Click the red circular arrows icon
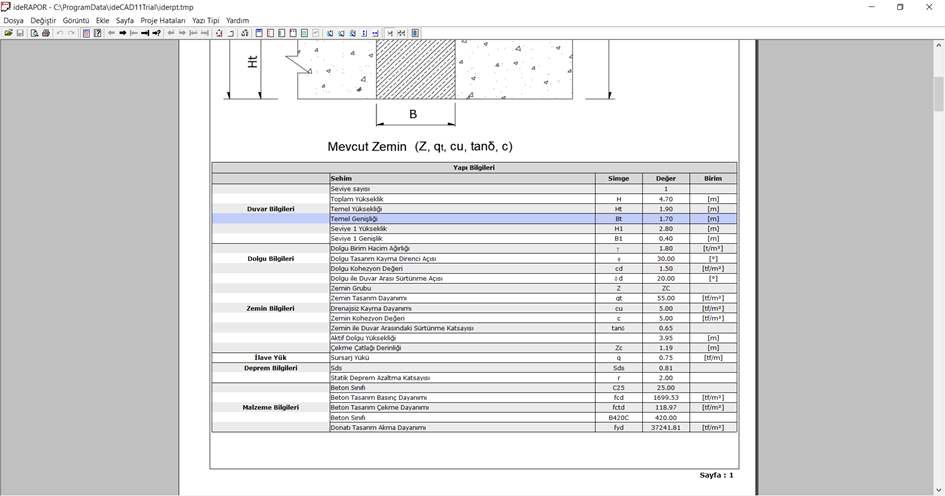The image size is (945, 496). (219, 33)
